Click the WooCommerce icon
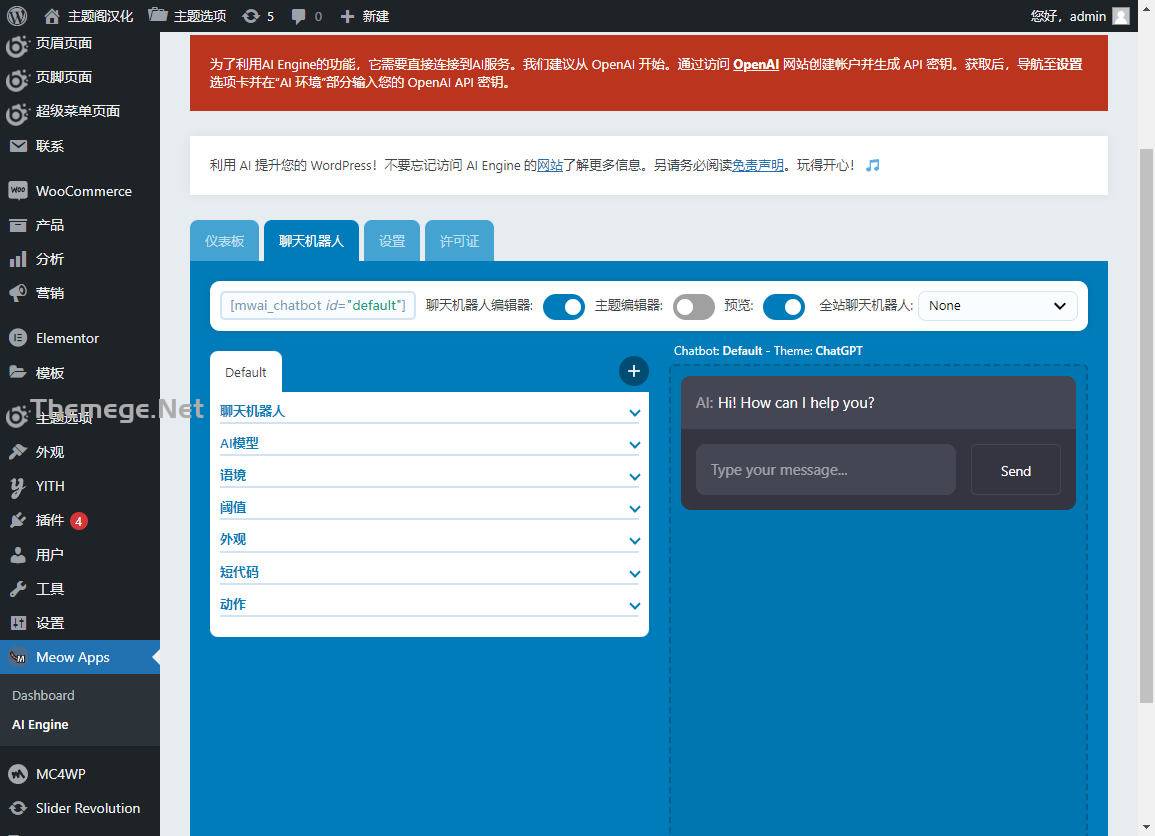This screenshot has height=836, width=1155. (18, 191)
